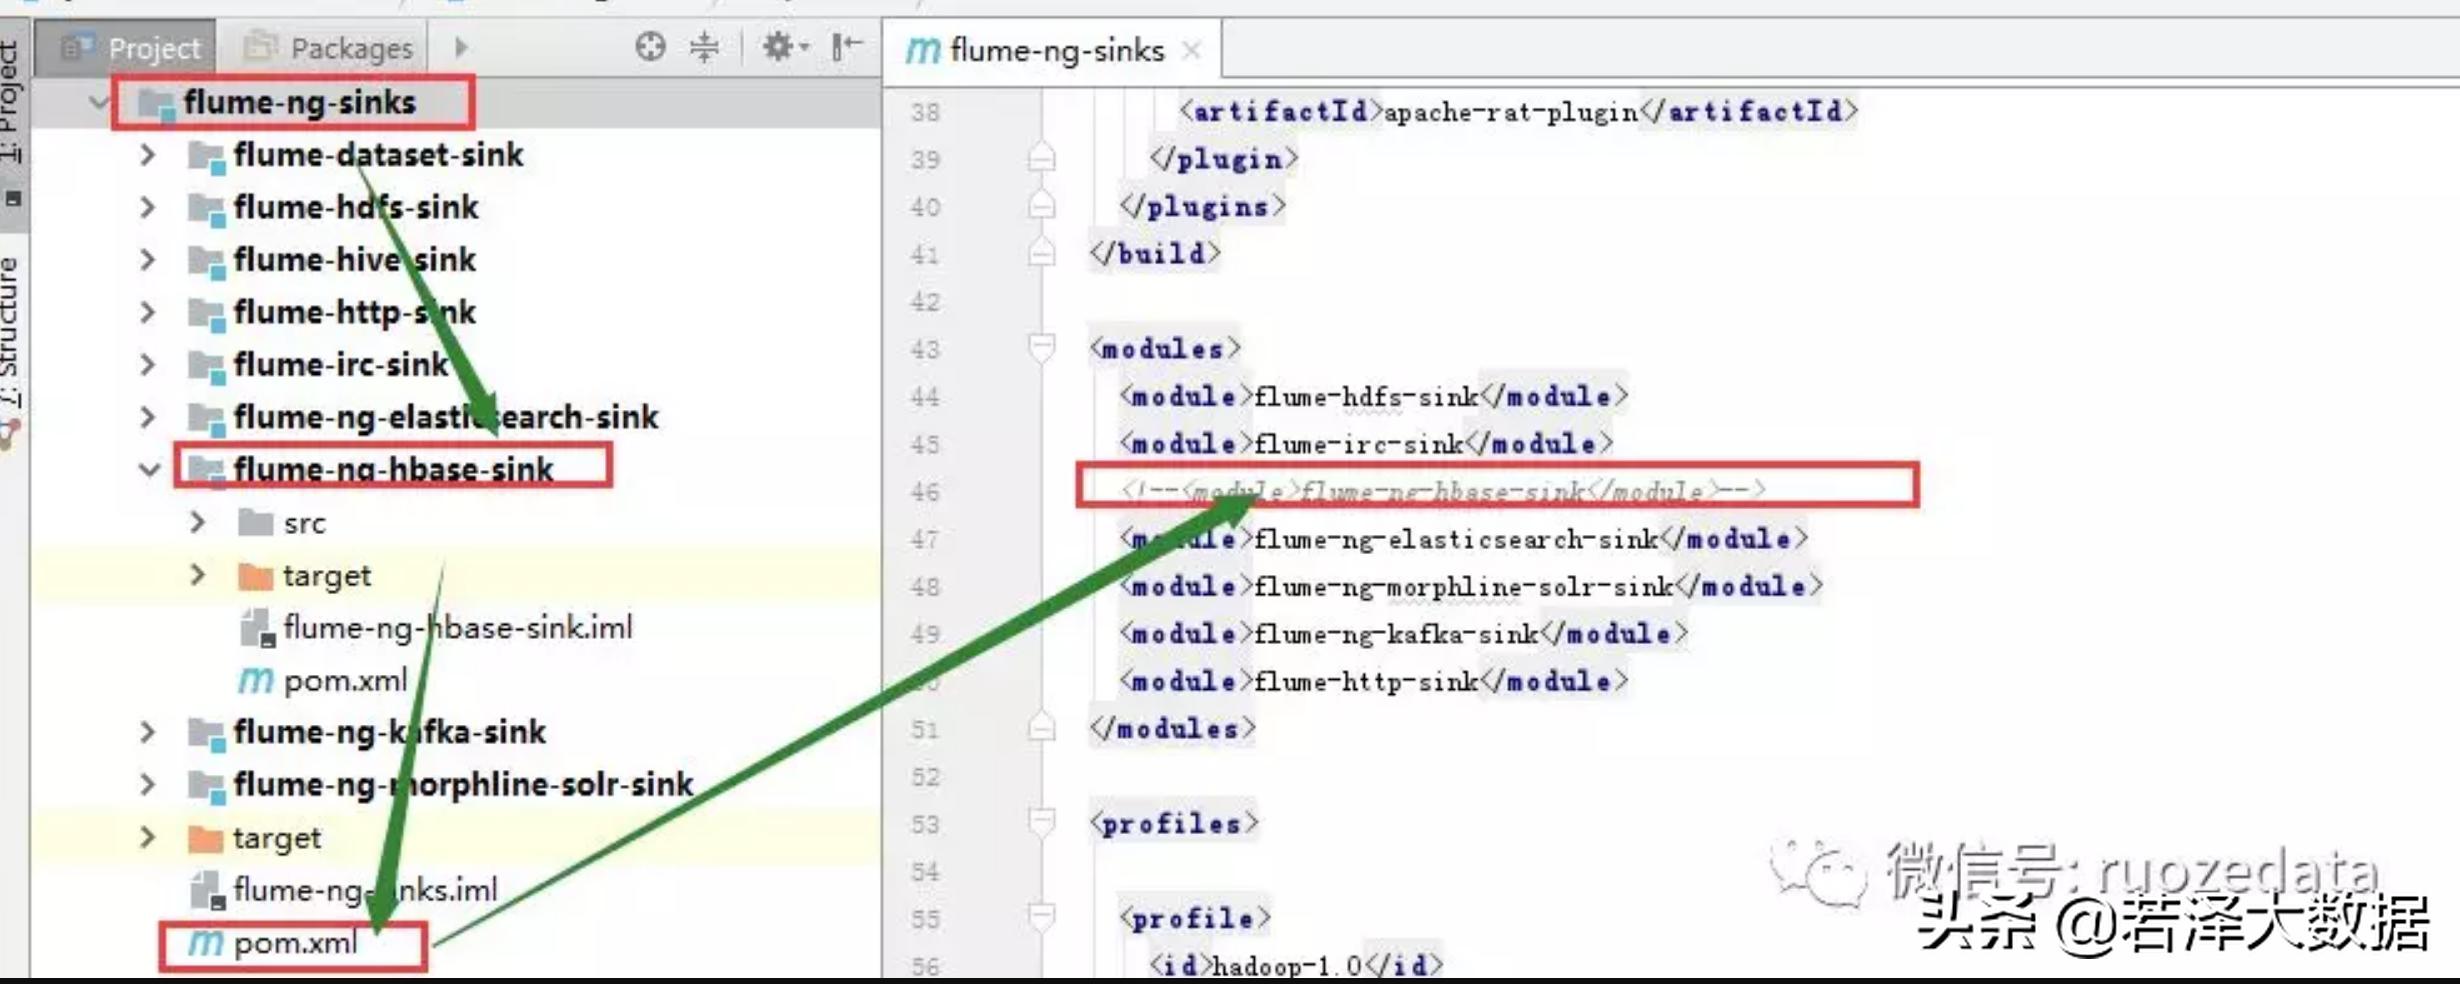This screenshot has height=984, width=2460.
Task: Expand the flume-ng-elasticsearch-sink module
Action: pos(148,417)
